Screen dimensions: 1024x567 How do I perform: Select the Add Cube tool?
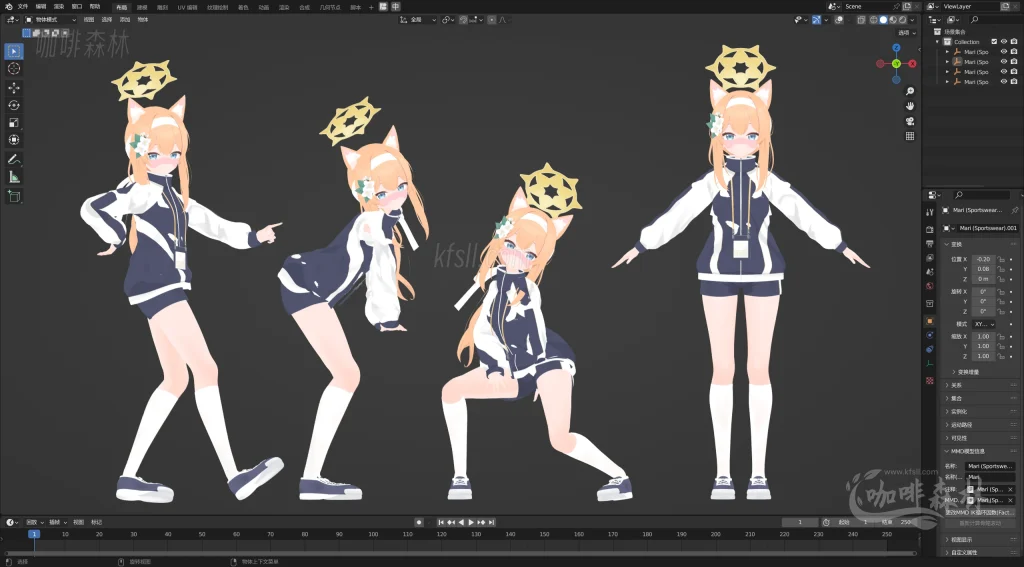[14, 196]
